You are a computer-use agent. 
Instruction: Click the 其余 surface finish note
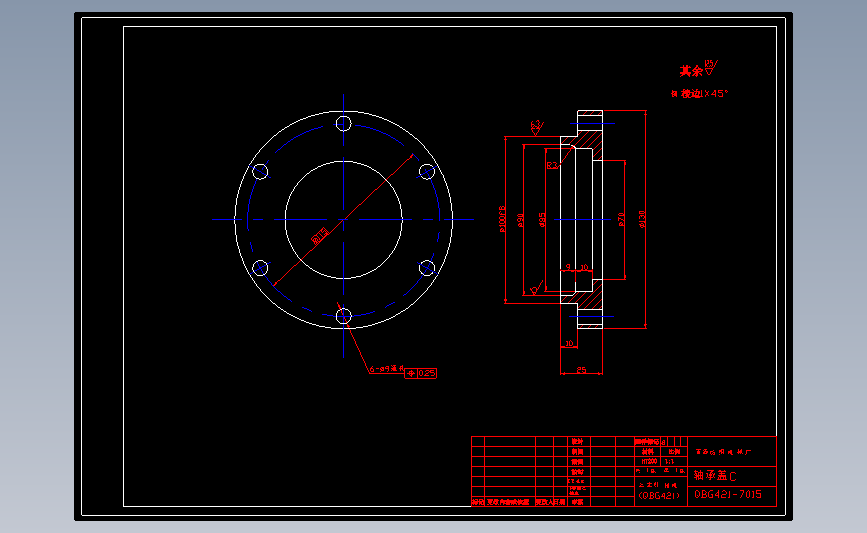(x=691, y=71)
